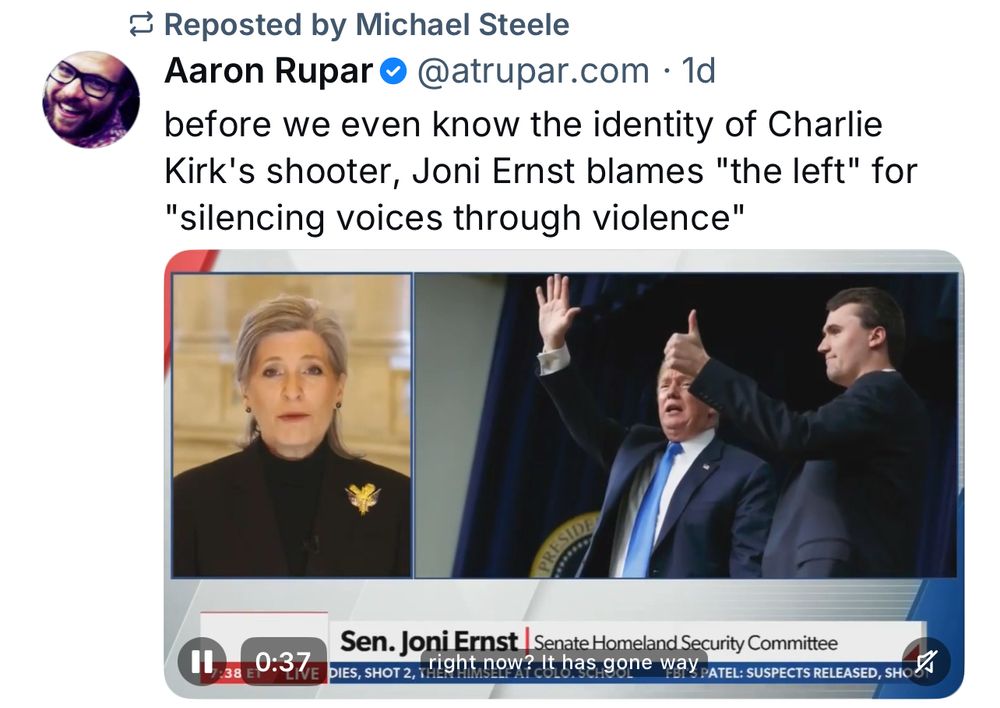The height and width of the screenshot is (708, 1000).
Task: Click the 1d post timestamp
Action: point(698,71)
